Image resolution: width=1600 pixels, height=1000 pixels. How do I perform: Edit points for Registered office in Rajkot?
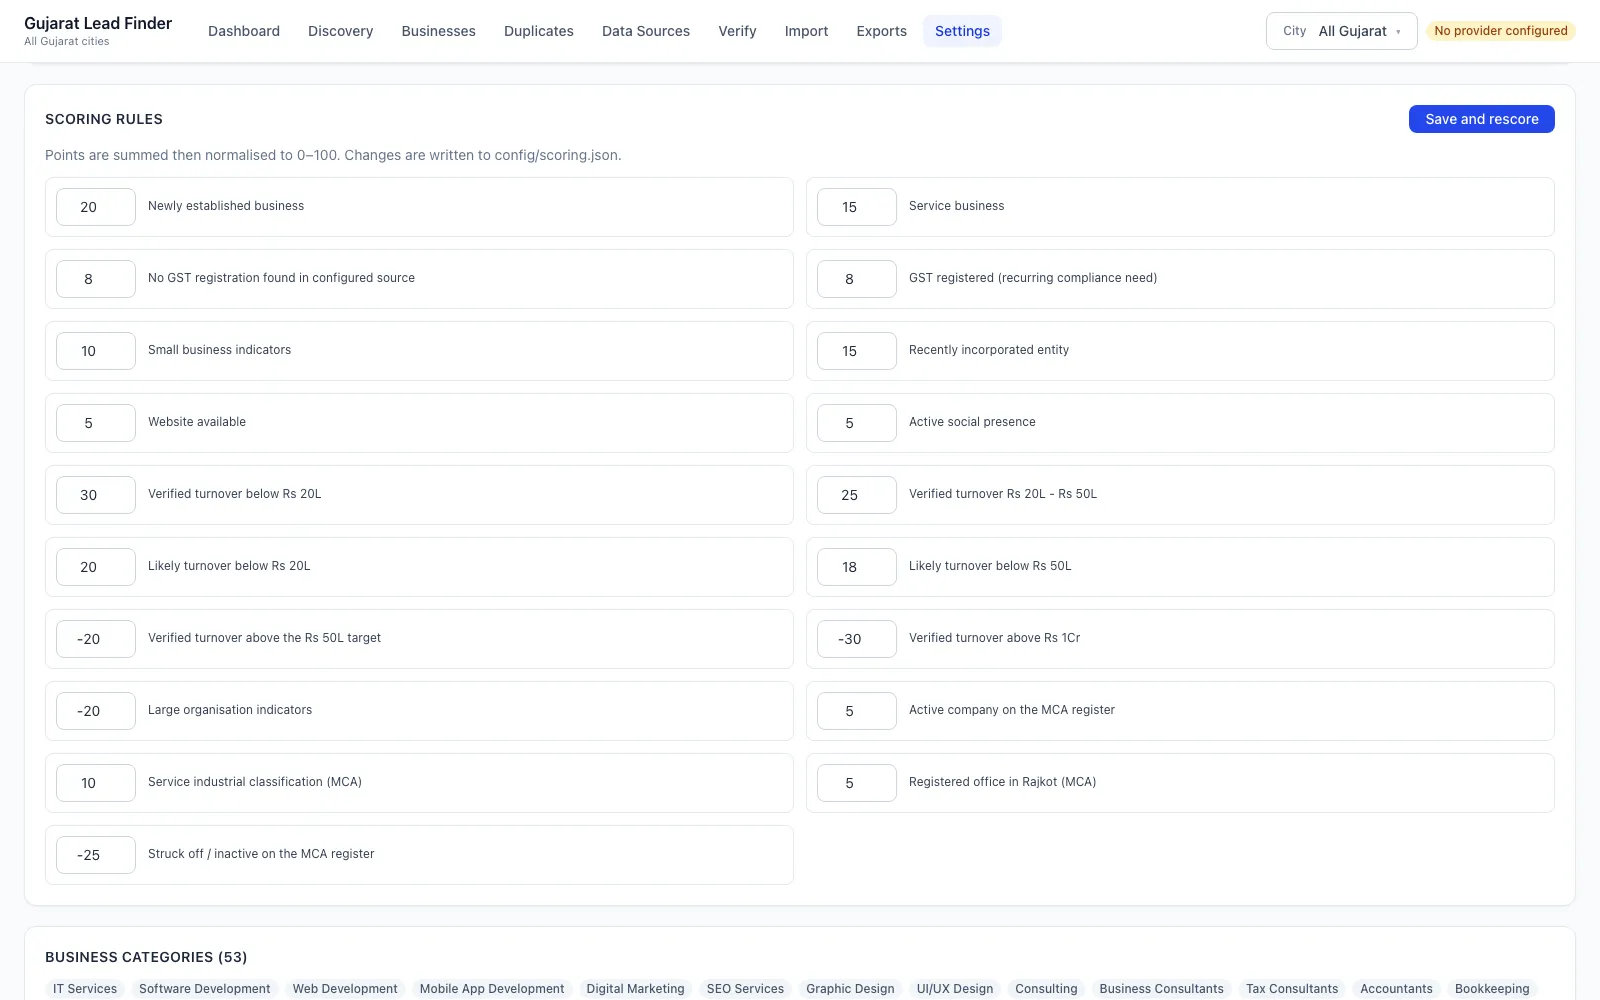click(857, 783)
